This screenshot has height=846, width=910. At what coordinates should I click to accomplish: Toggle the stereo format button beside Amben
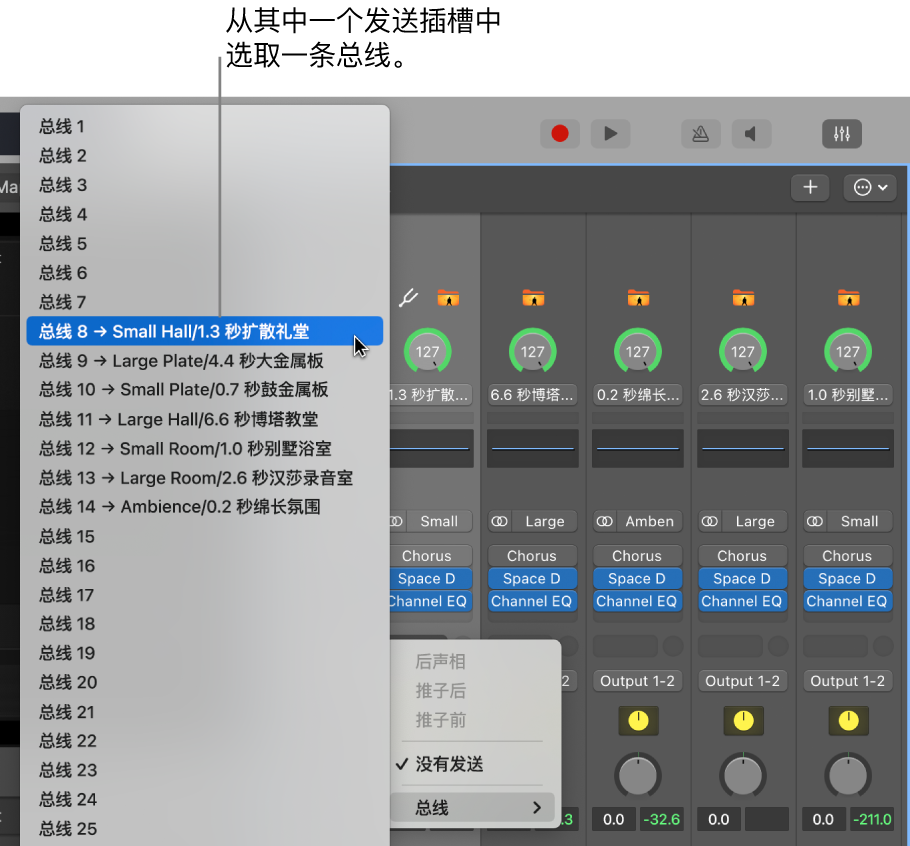click(604, 521)
